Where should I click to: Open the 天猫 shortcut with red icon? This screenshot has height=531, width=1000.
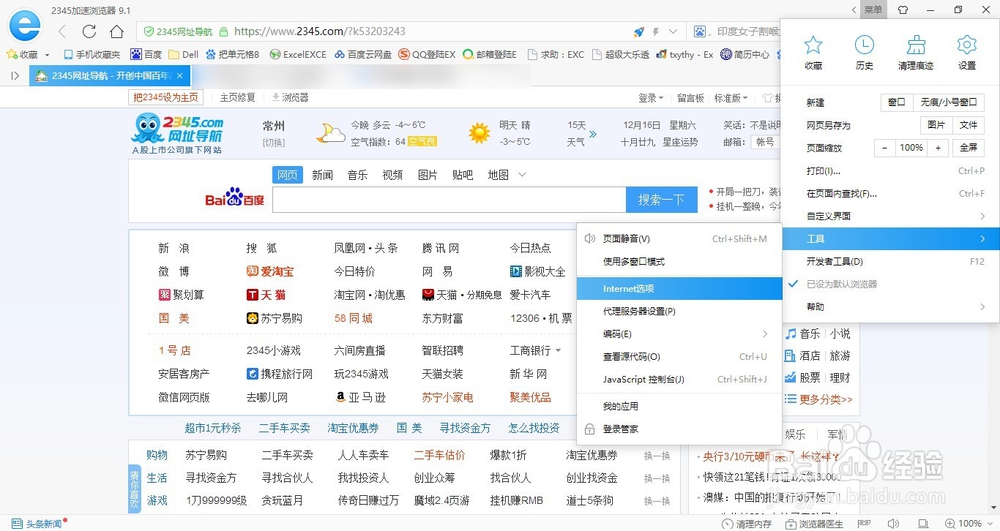(266, 295)
